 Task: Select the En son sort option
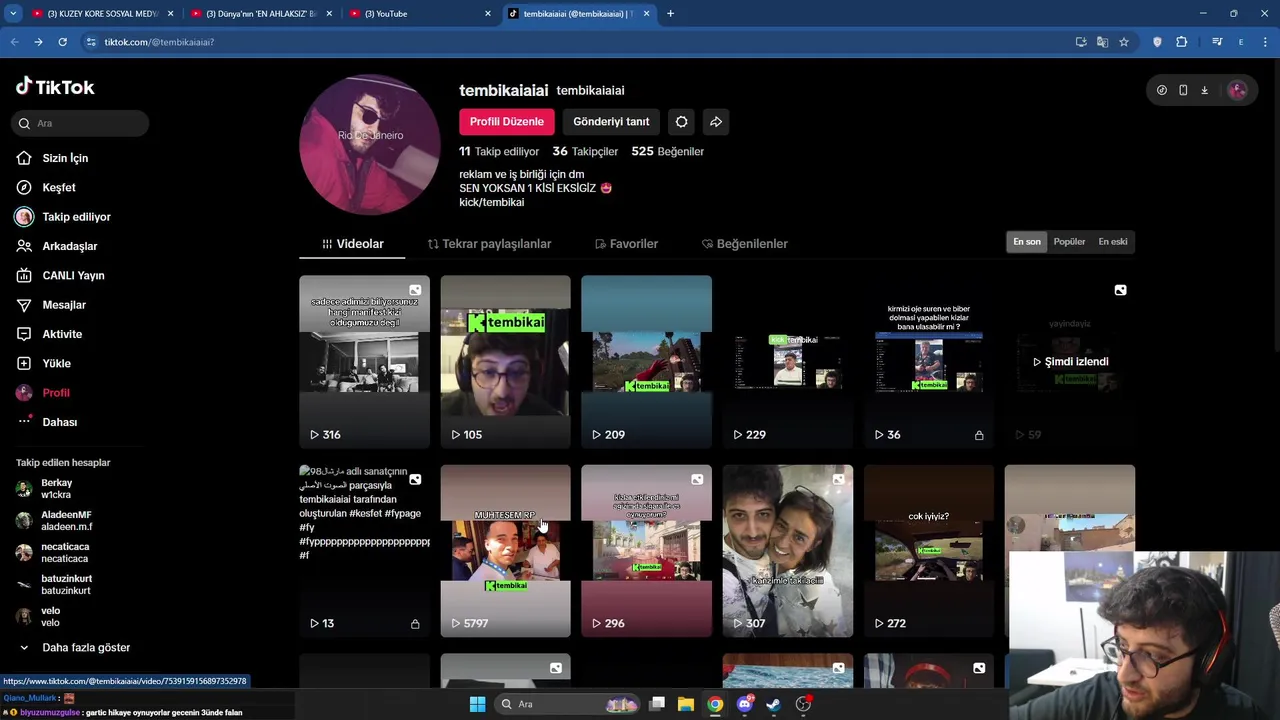(1027, 242)
